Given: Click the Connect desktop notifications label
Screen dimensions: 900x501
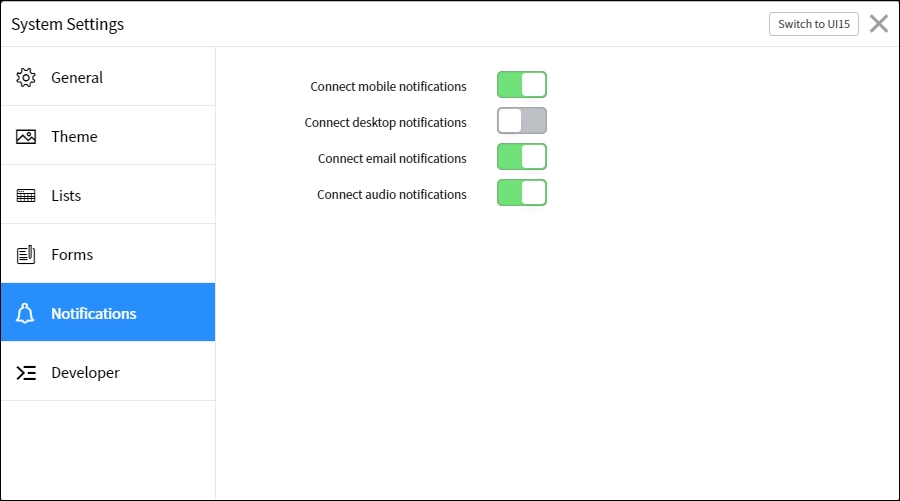Looking at the screenshot, I should click(x=385, y=122).
